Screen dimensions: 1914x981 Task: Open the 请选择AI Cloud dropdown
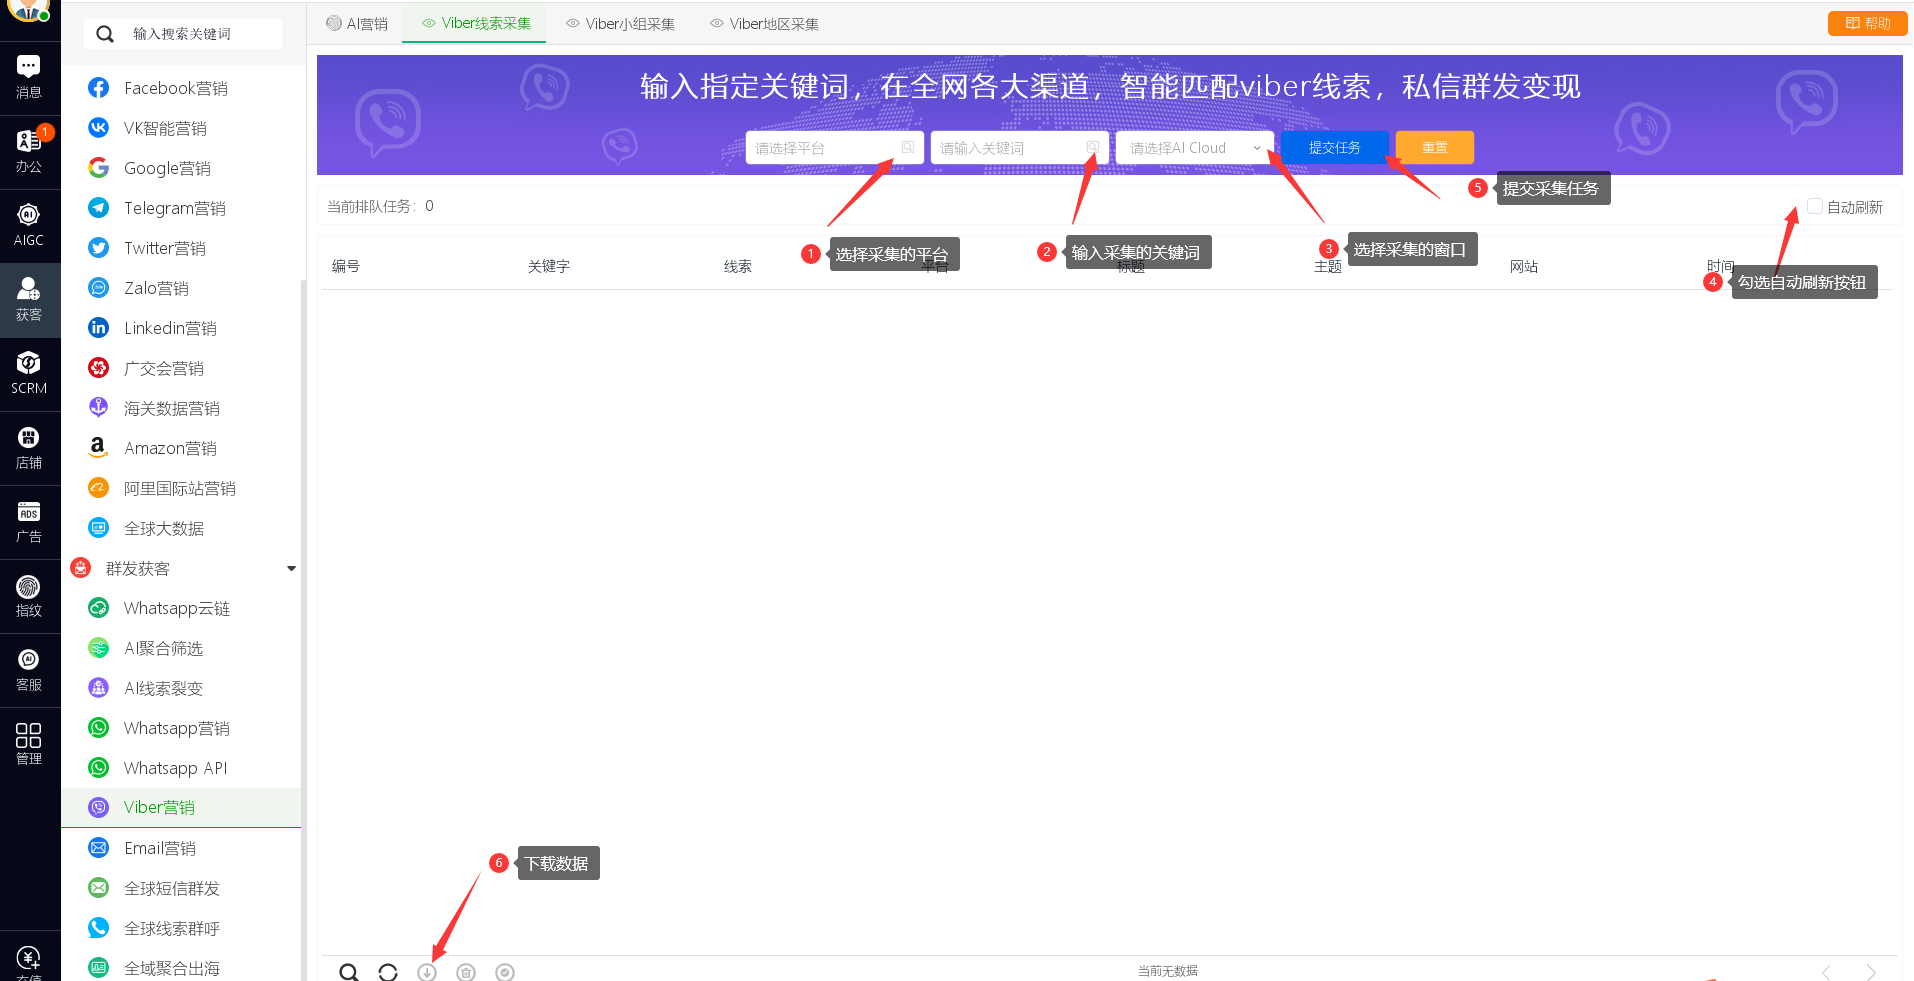[x=1195, y=148]
